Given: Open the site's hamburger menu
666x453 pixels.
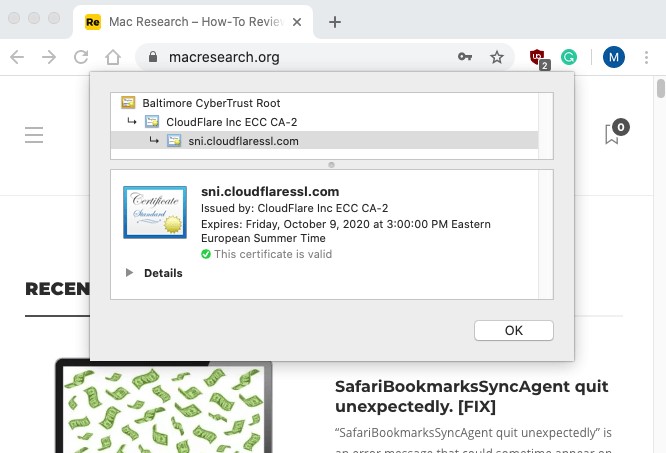Looking at the screenshot, I should coord(34,135).
